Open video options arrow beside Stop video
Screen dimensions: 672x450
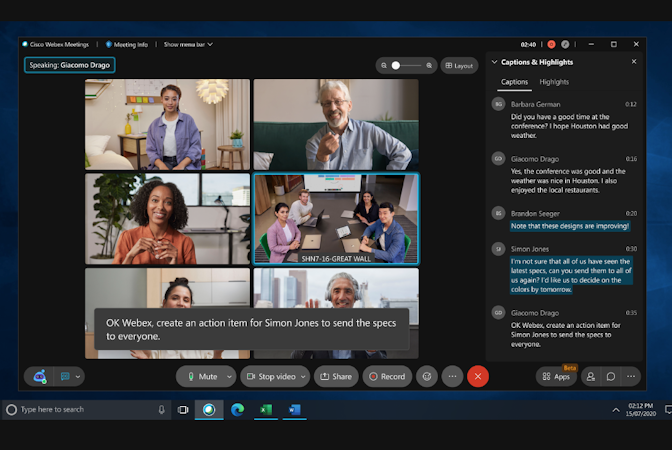[303, 377]
